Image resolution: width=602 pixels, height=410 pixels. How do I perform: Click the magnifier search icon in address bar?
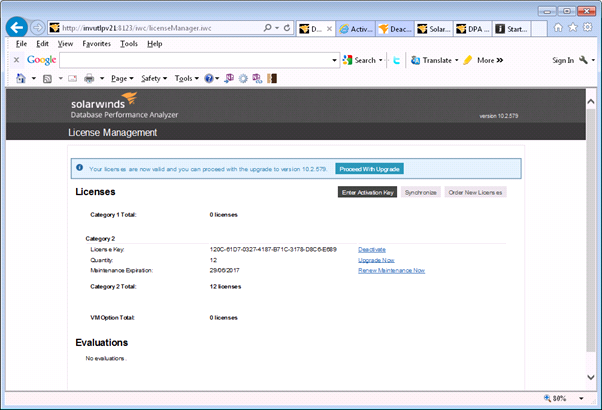(267, 28)
